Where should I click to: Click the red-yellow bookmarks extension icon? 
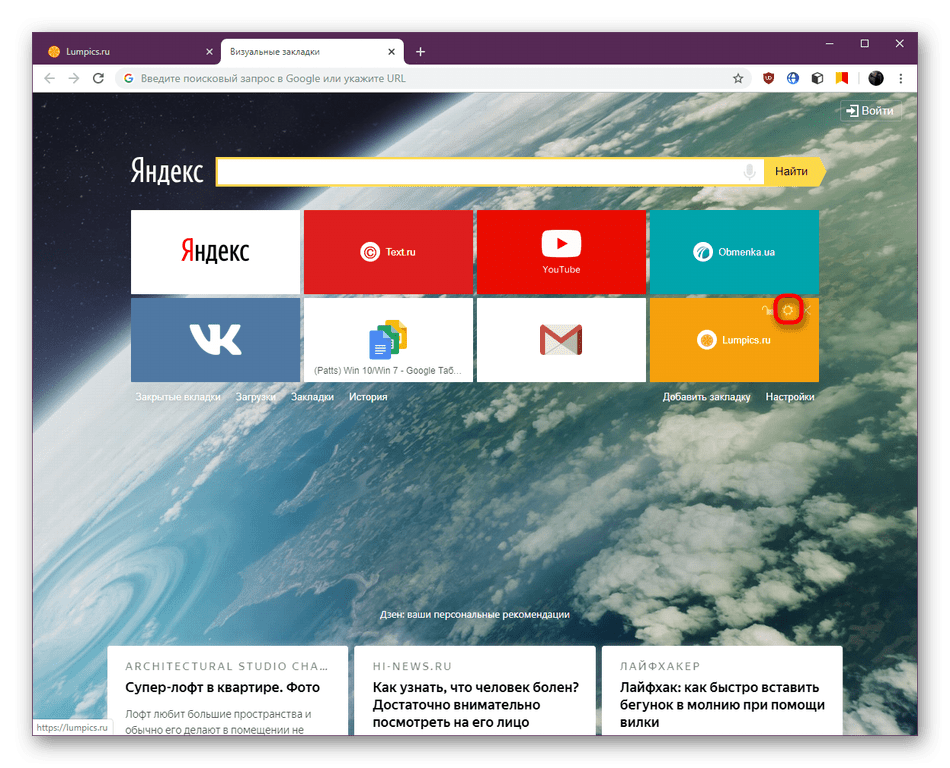[841, 78]
